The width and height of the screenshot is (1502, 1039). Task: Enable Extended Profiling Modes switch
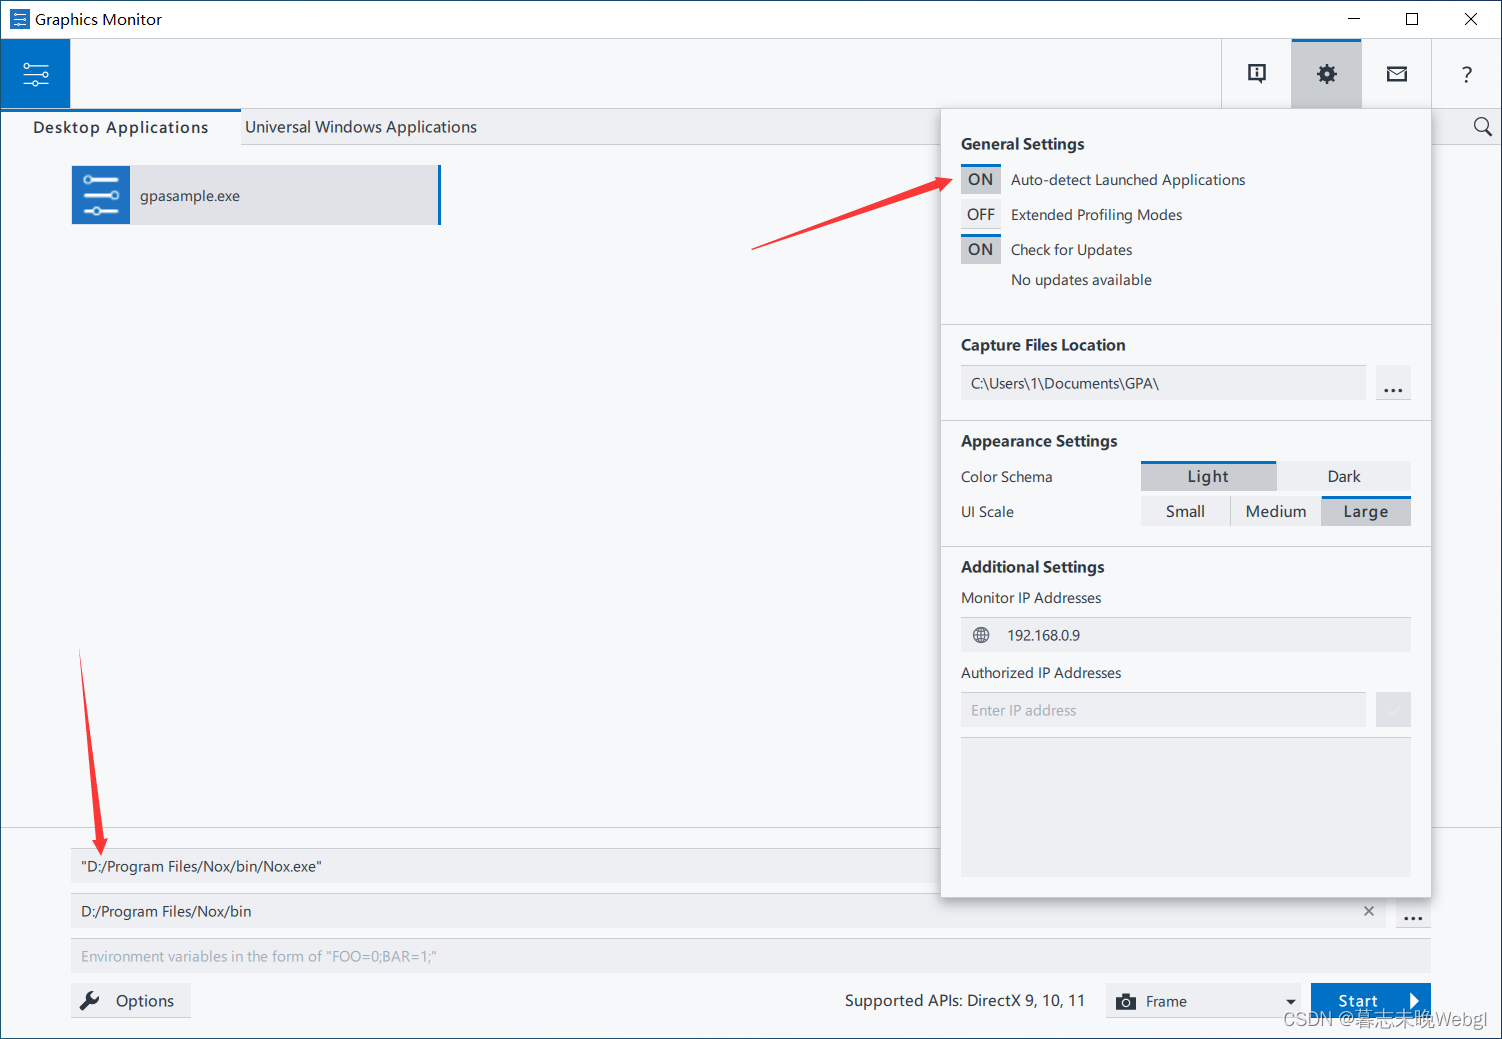point(981,214)
